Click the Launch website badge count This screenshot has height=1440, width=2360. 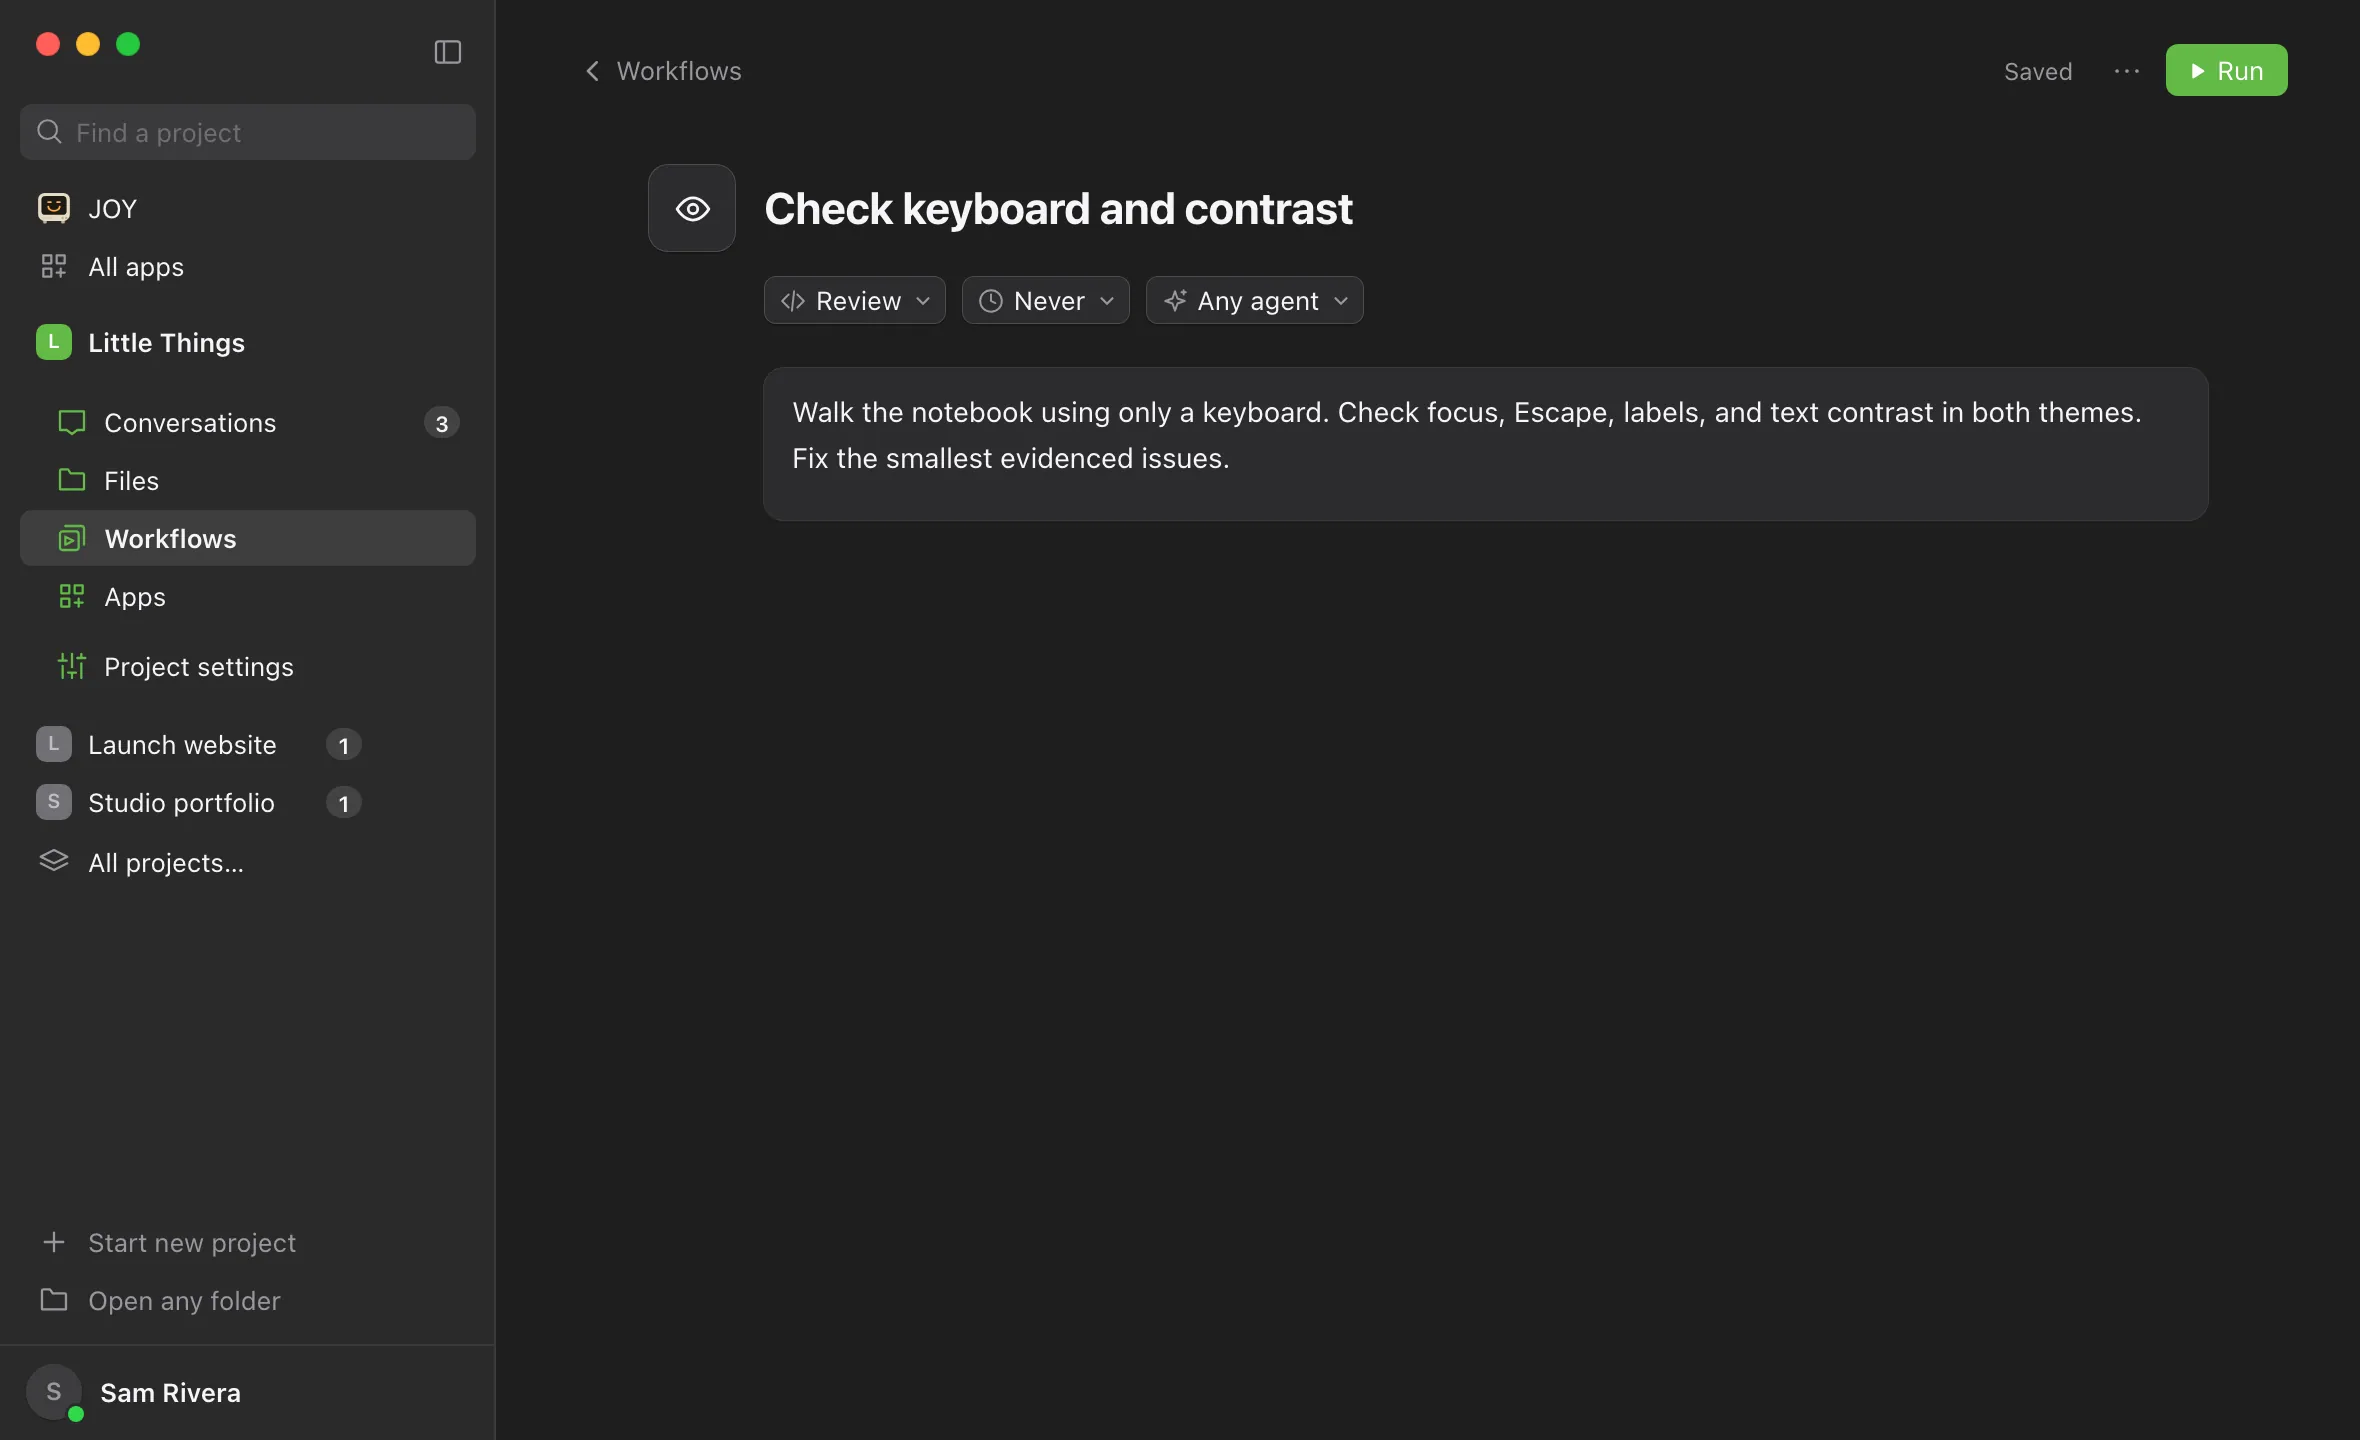344,745
